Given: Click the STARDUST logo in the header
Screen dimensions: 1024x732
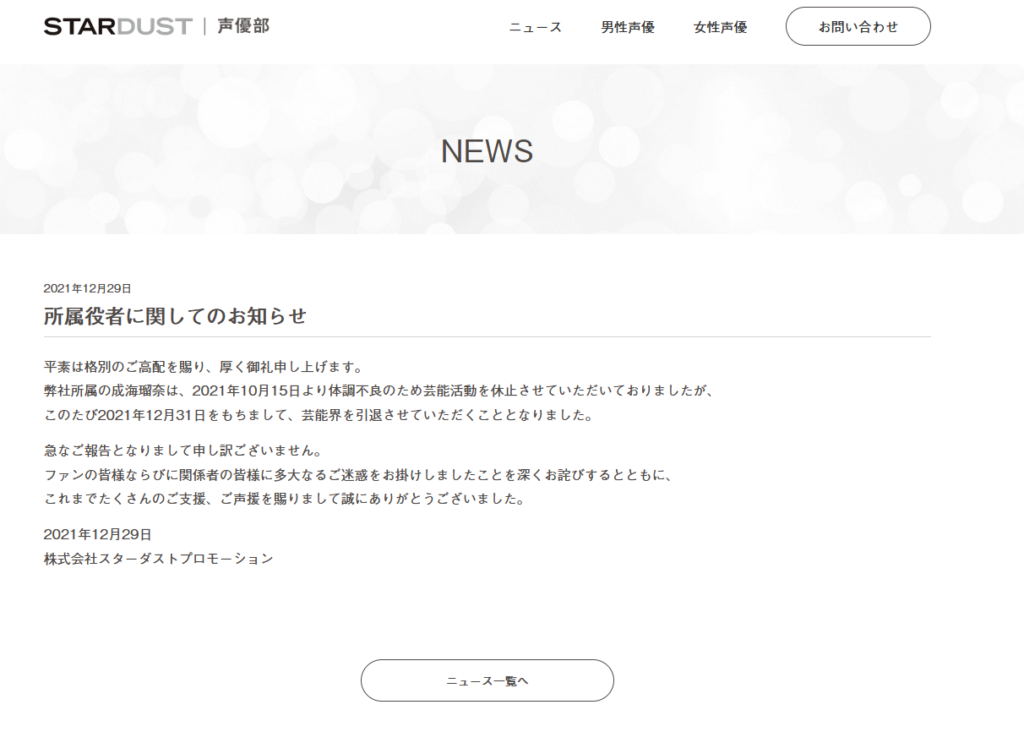Looking at the screenshot, I should coord(117,26).
